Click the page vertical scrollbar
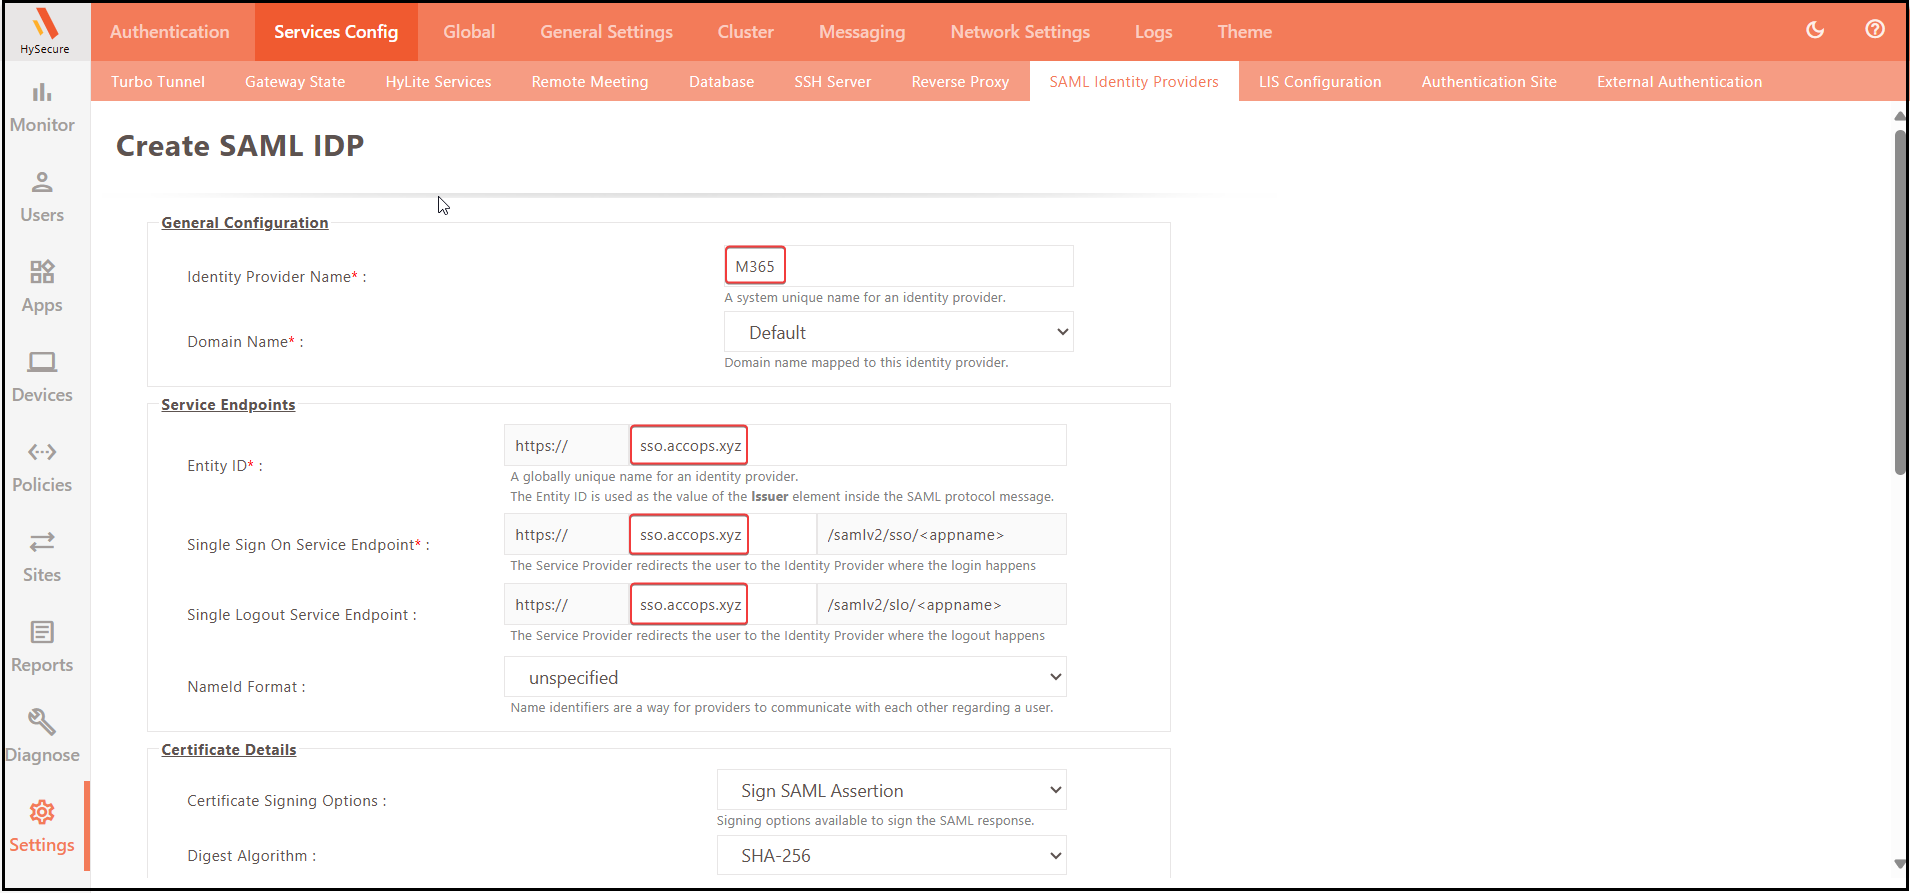The image size is (1910, 893). pos(1900,300)
